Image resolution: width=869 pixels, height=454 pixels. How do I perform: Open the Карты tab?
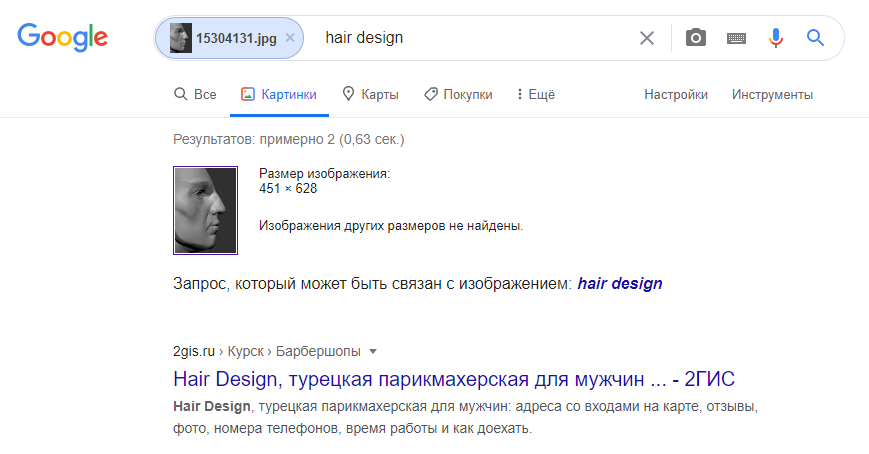click(x=370, y=94)
